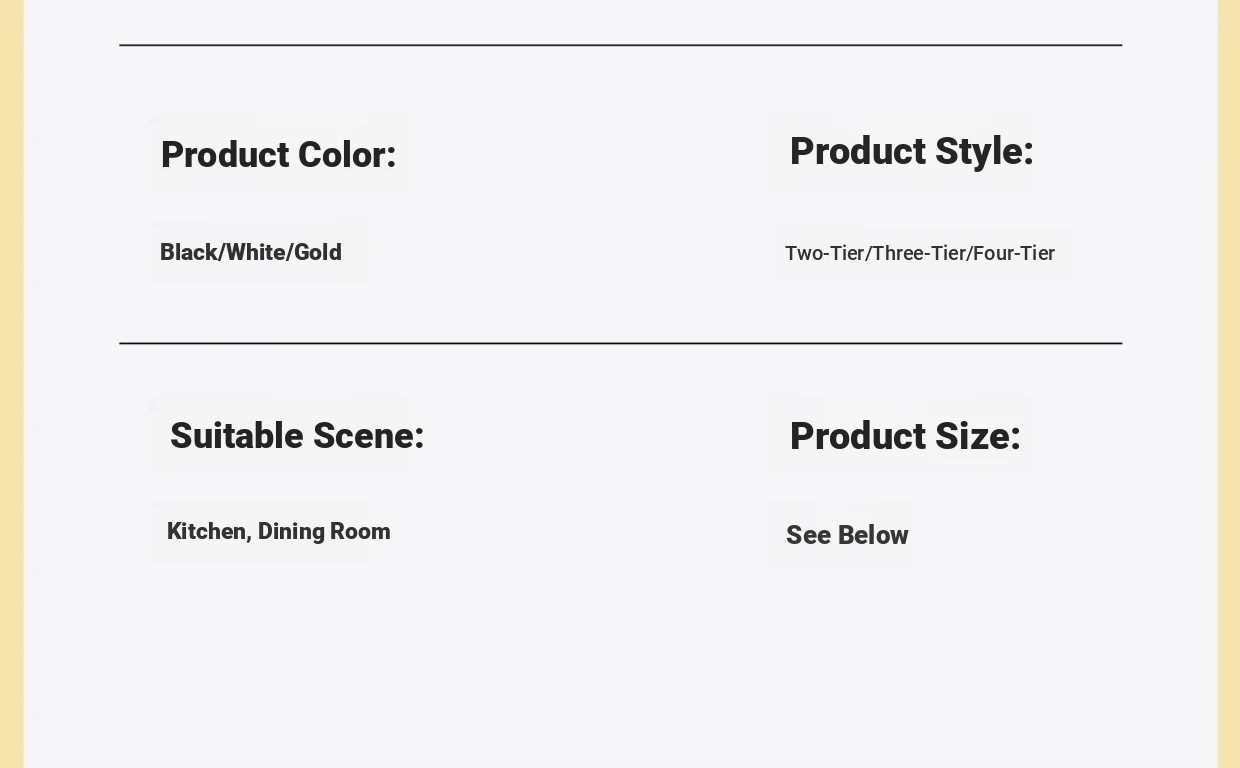Select the "Product Size:" heading
This screenshot has height=768, width=1240.
click(905, 437)
